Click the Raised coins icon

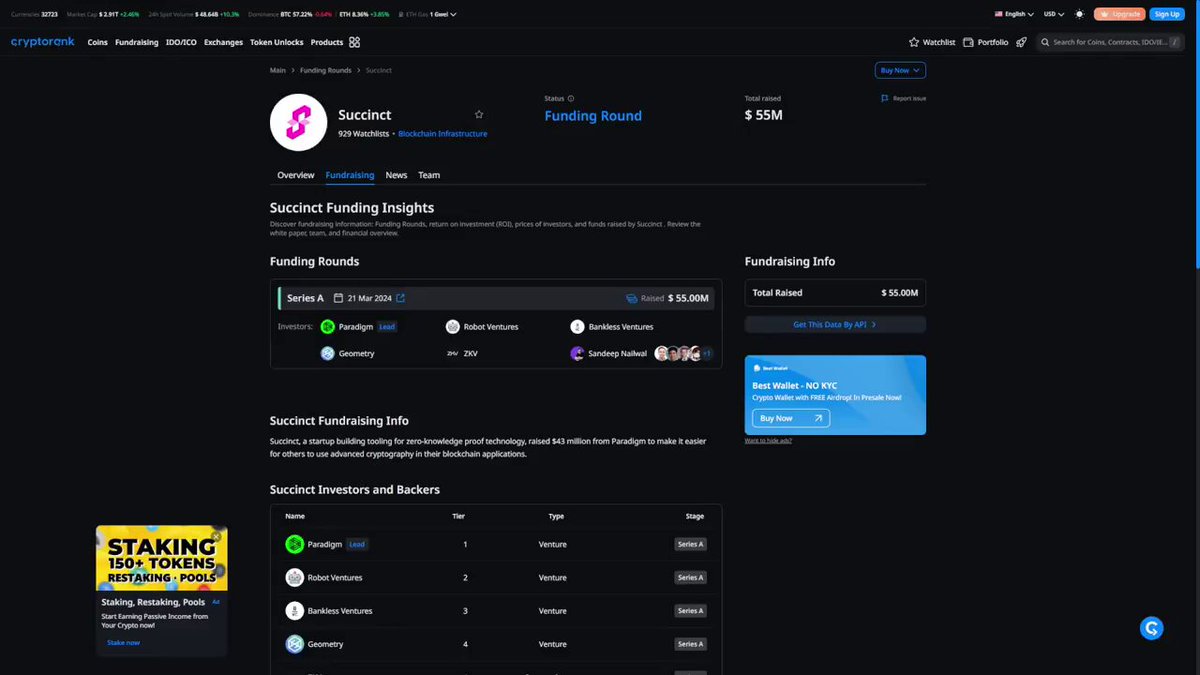coord(631,298)
